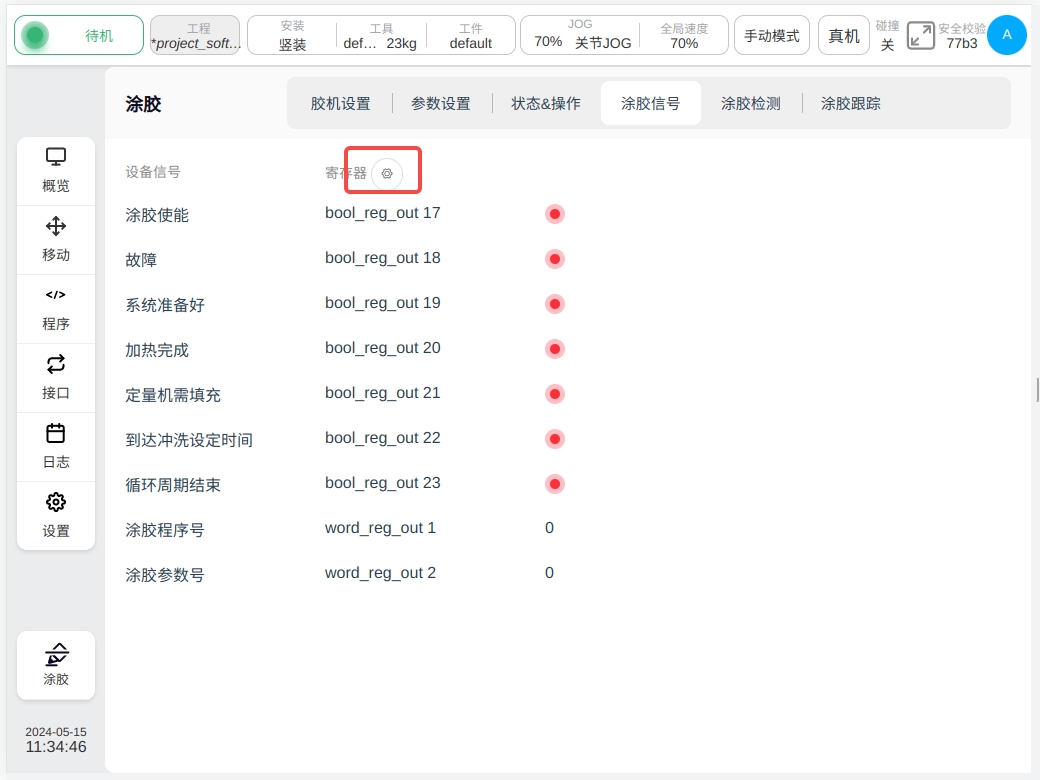Image resolution: width=1040 pixels, height=780 pixels.
Task: Expand the JOG and global speed panel
Action: 624,36
